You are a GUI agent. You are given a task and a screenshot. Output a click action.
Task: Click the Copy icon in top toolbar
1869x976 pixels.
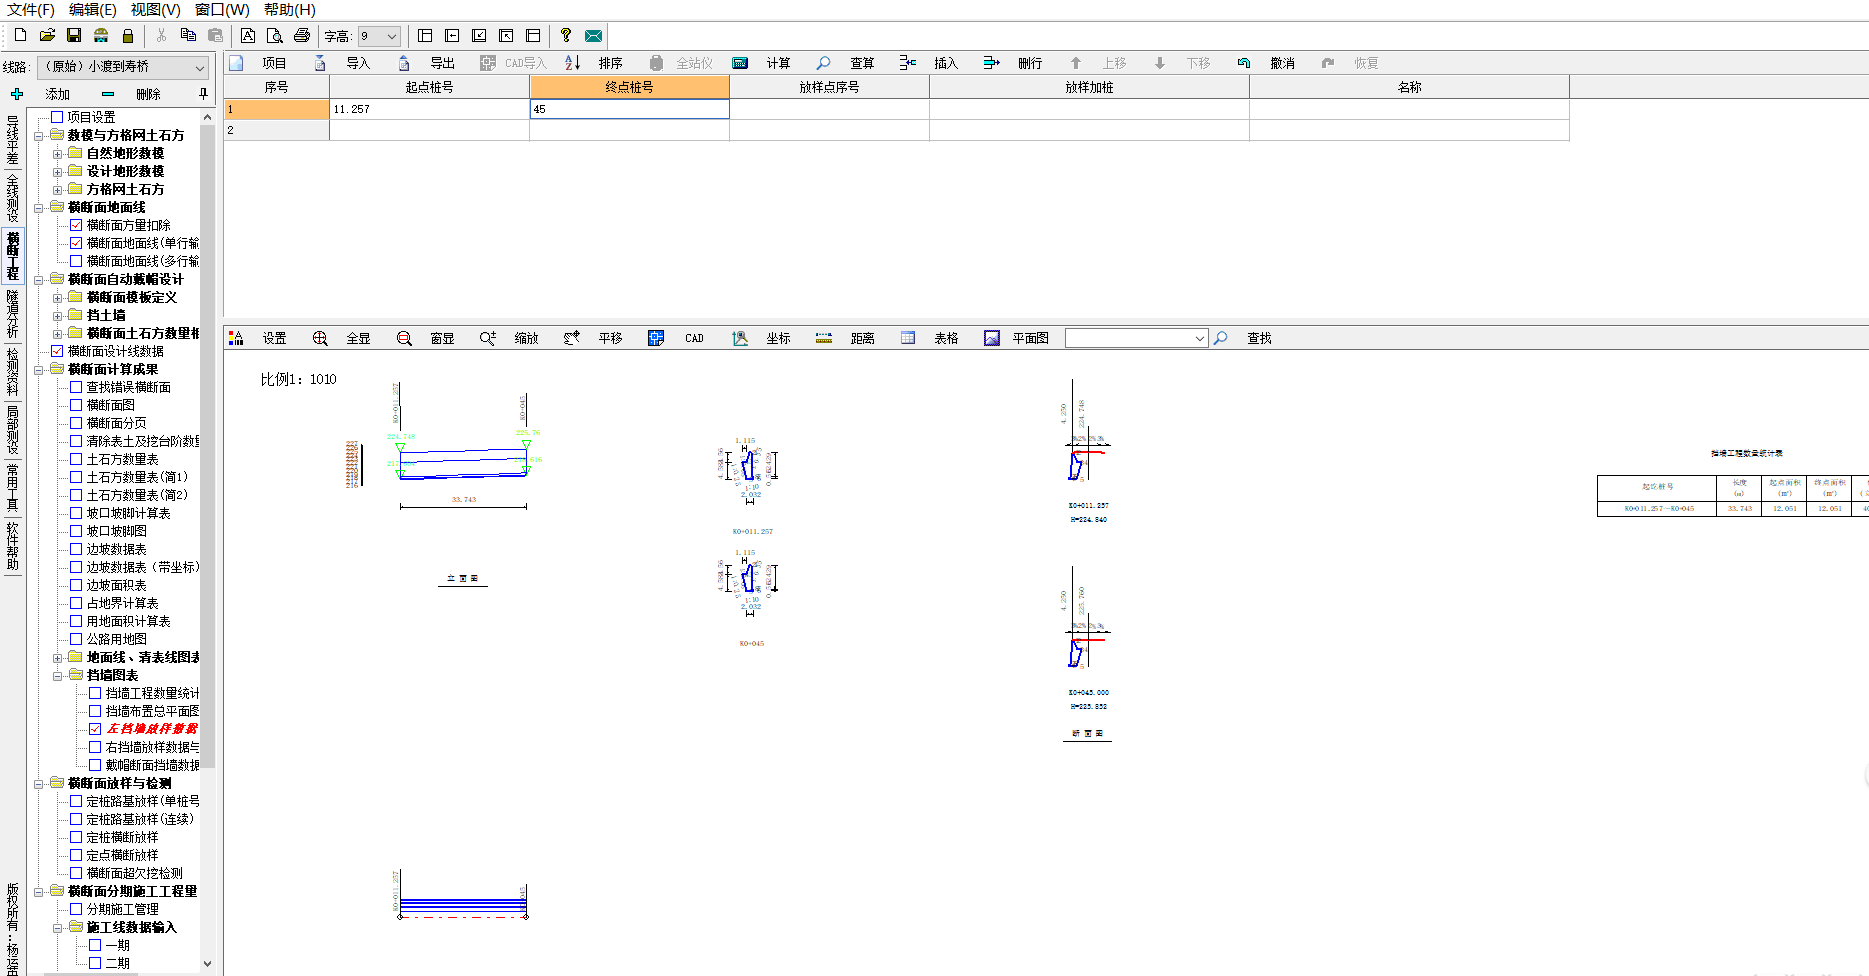[x=188, y=35]
